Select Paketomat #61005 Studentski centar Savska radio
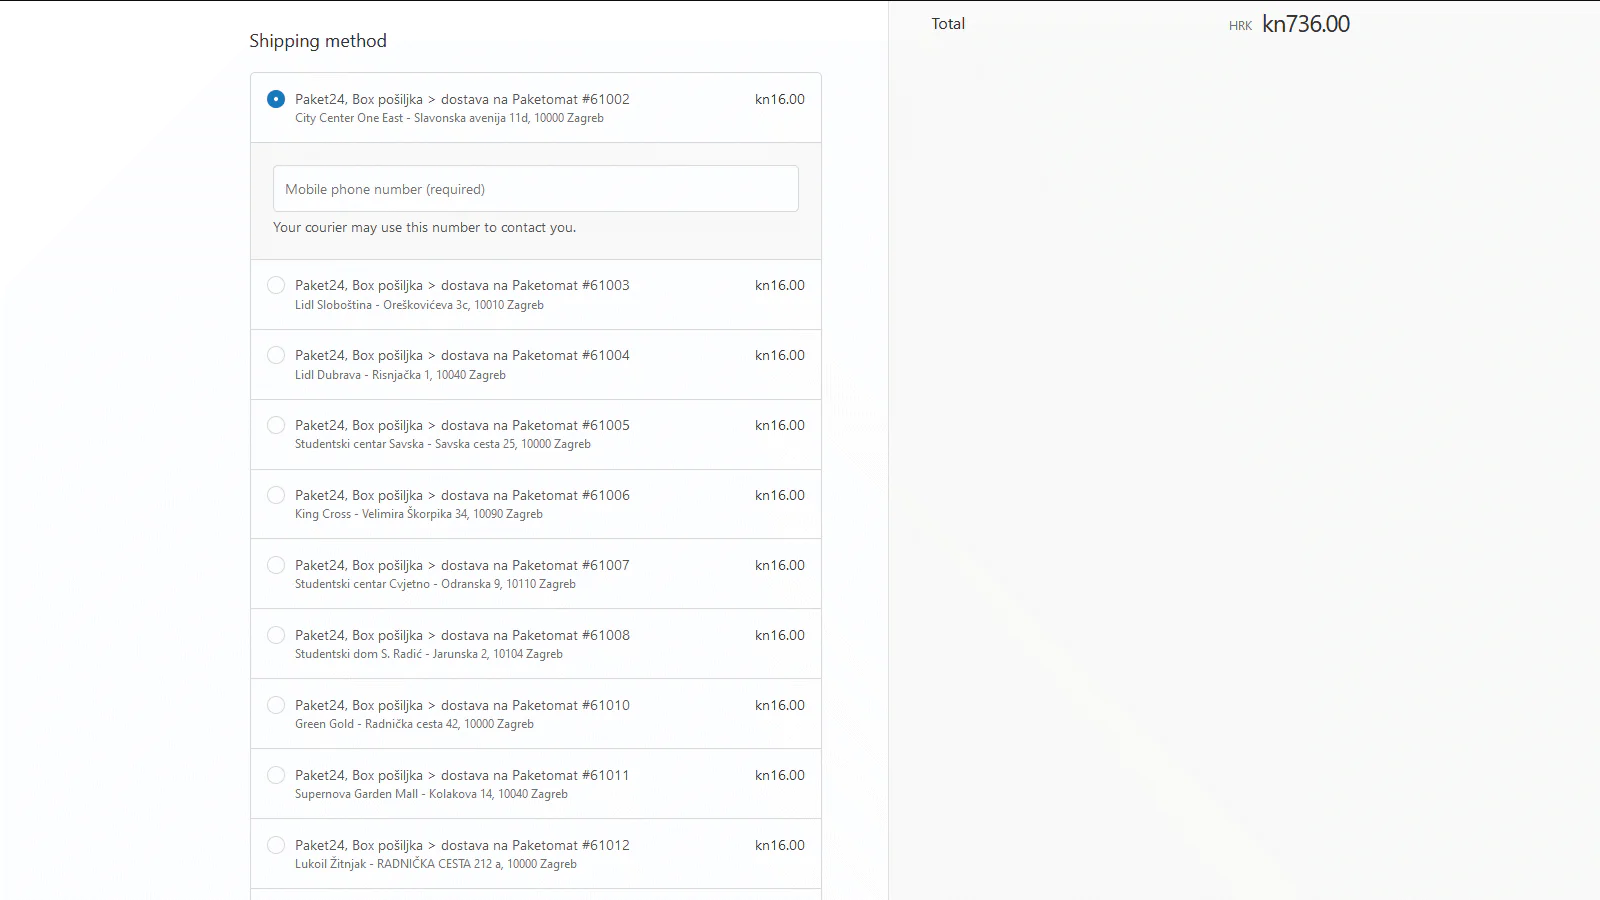Image resolution: width=1600 pixels, height=900 pixels. (x=276, y=425)
